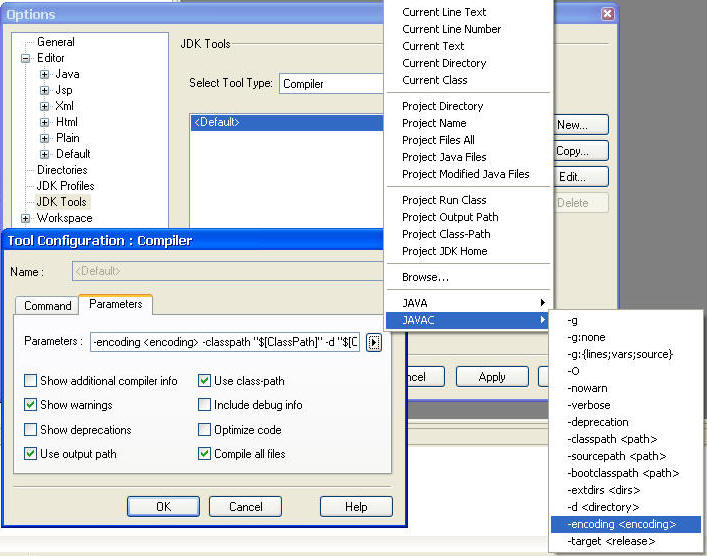
Task: Click OK in Tool Configuration dialog
Action: [163, 507]
